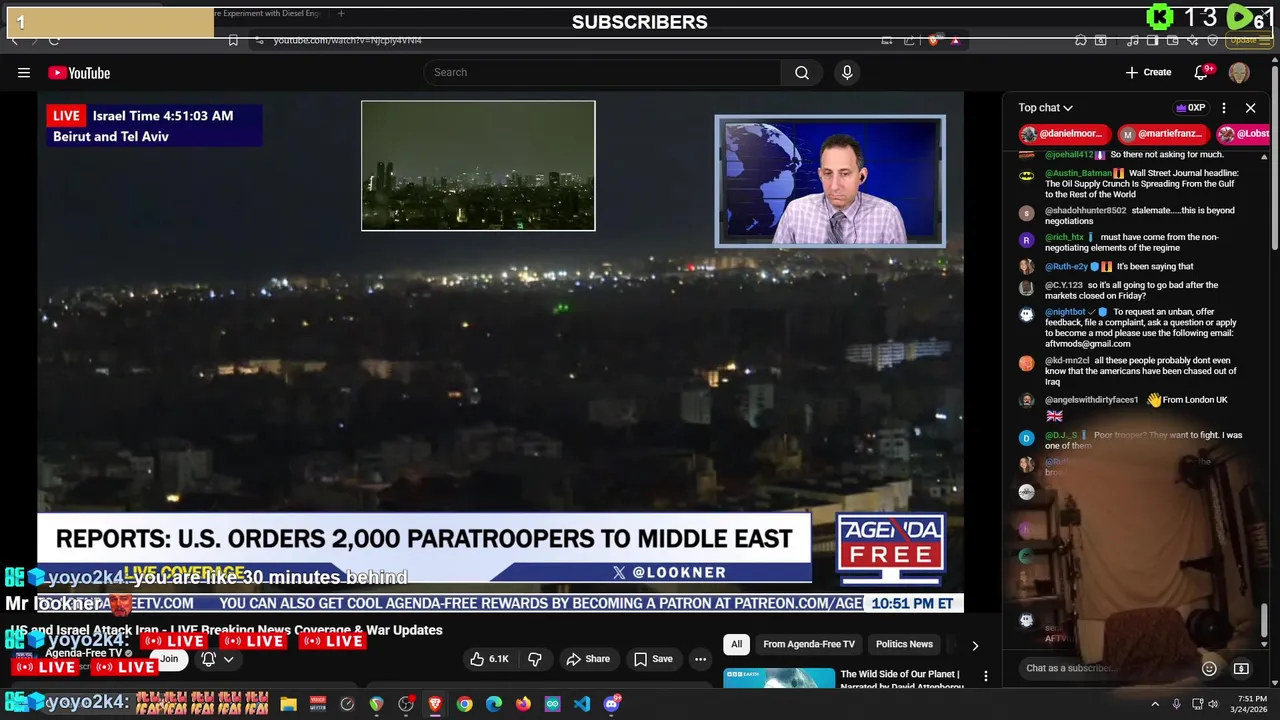Open @martiefranz pinned chat chip
This screenshot has height=720, width=1280.
coord(1162,134)
